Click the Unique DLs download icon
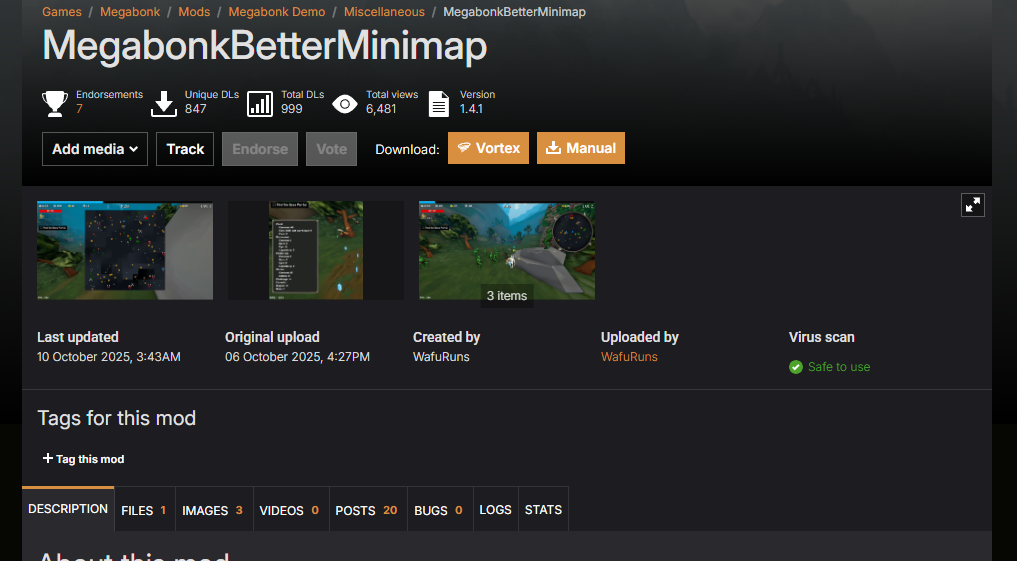 coord(164,104)
